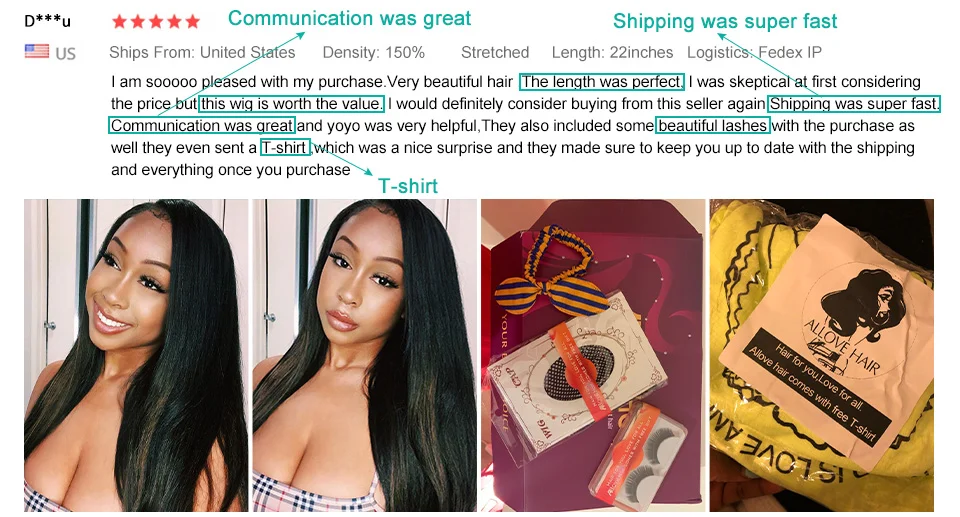Open the yellow T-shirt package photo
Image resolution: width=960 pixels, height=517 pixels.
click(822, 355)
